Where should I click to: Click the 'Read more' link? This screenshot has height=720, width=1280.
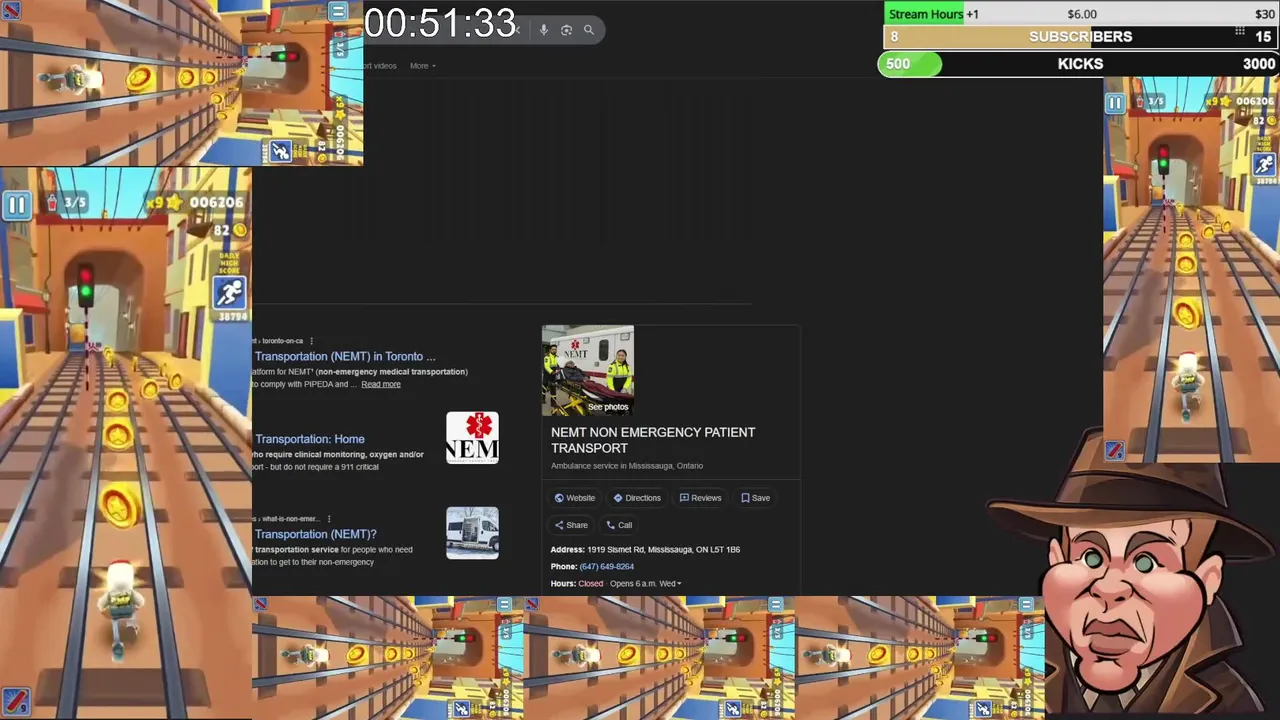point(381,384)
